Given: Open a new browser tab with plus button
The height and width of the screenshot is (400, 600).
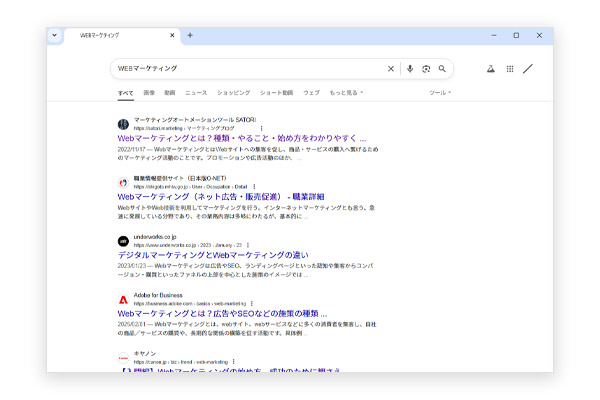Looking at the screenshot, I should [x=190, y=35].
